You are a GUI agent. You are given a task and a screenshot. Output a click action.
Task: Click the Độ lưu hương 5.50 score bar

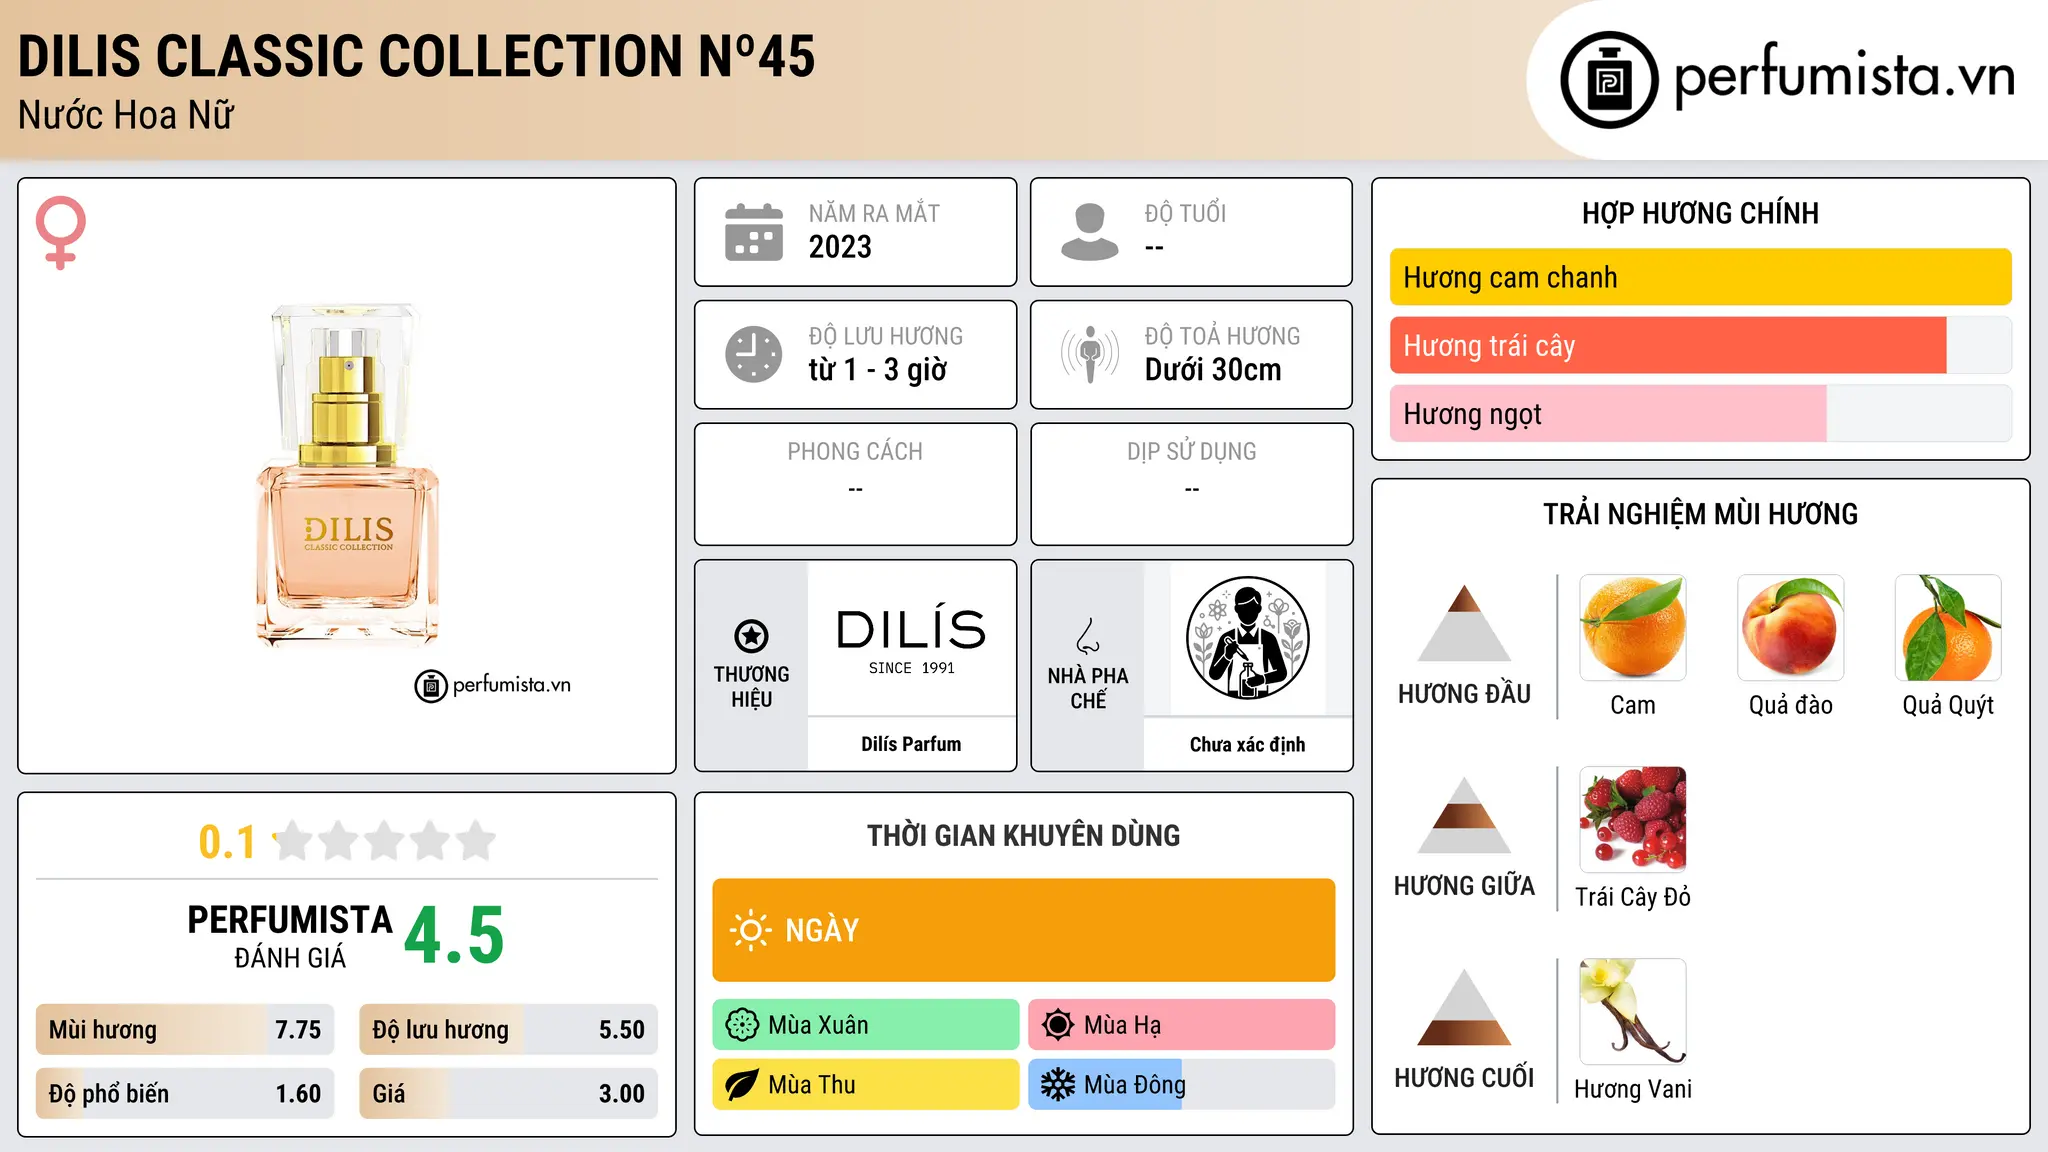coord(509,1029)
